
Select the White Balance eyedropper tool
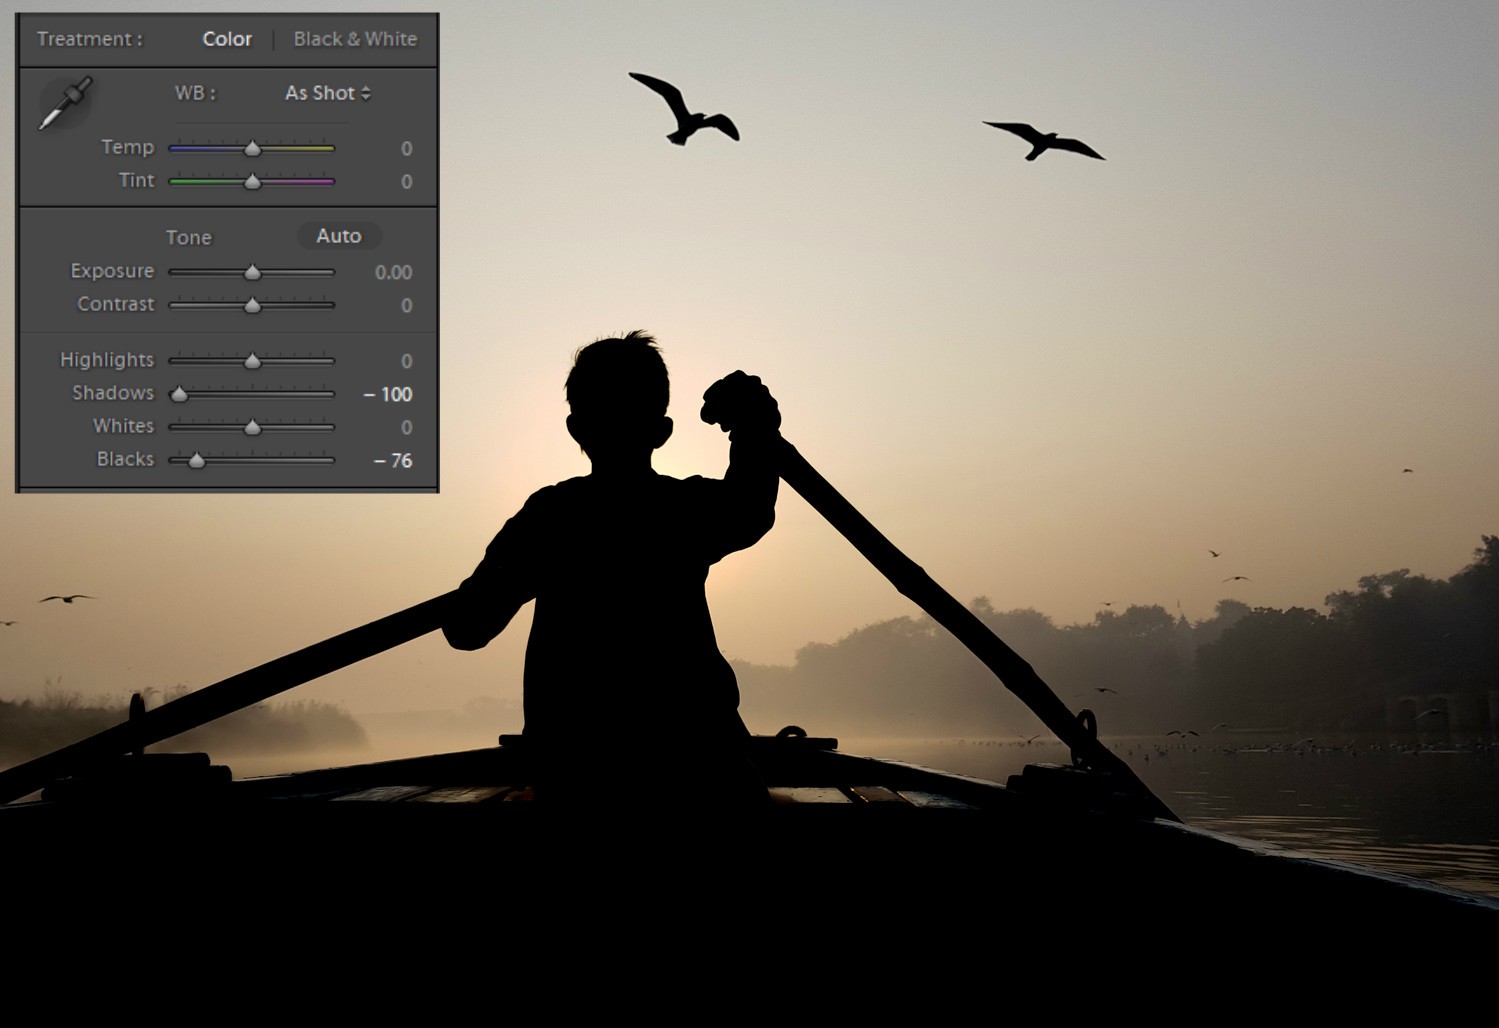63,103
